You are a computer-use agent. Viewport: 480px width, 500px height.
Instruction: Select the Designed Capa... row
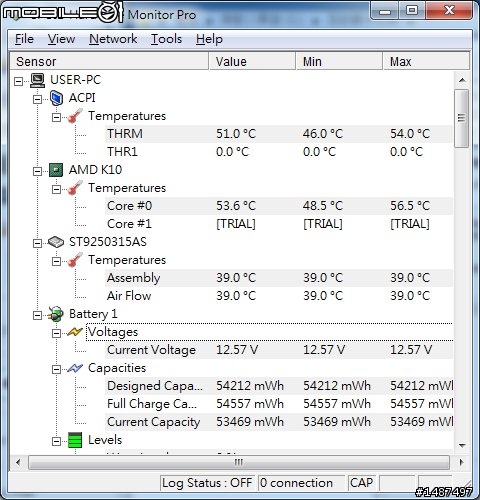coord(279,386)
